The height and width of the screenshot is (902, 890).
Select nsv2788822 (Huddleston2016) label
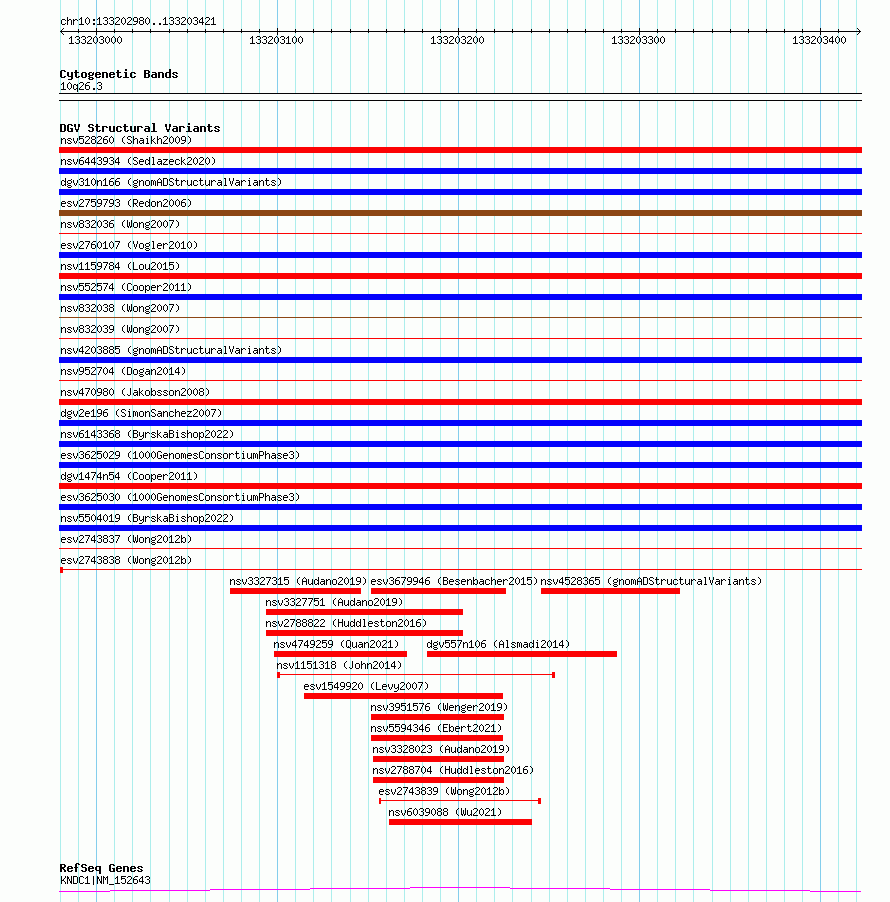(346, 623)
